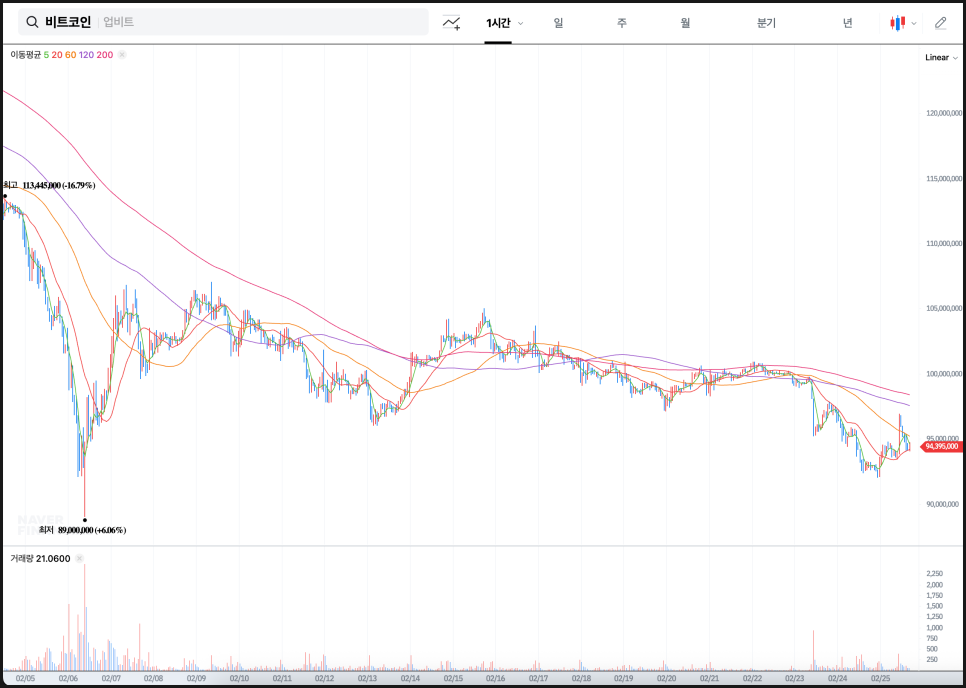This screenshot has width=966, height=688.
Task: Click the 최저 89,000,000 low marker
Action: click(x=88, y=529)
